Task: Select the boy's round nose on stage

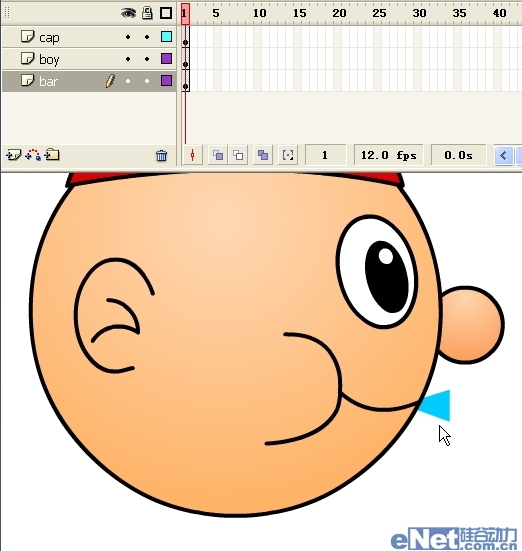Action: pos(472,325)
